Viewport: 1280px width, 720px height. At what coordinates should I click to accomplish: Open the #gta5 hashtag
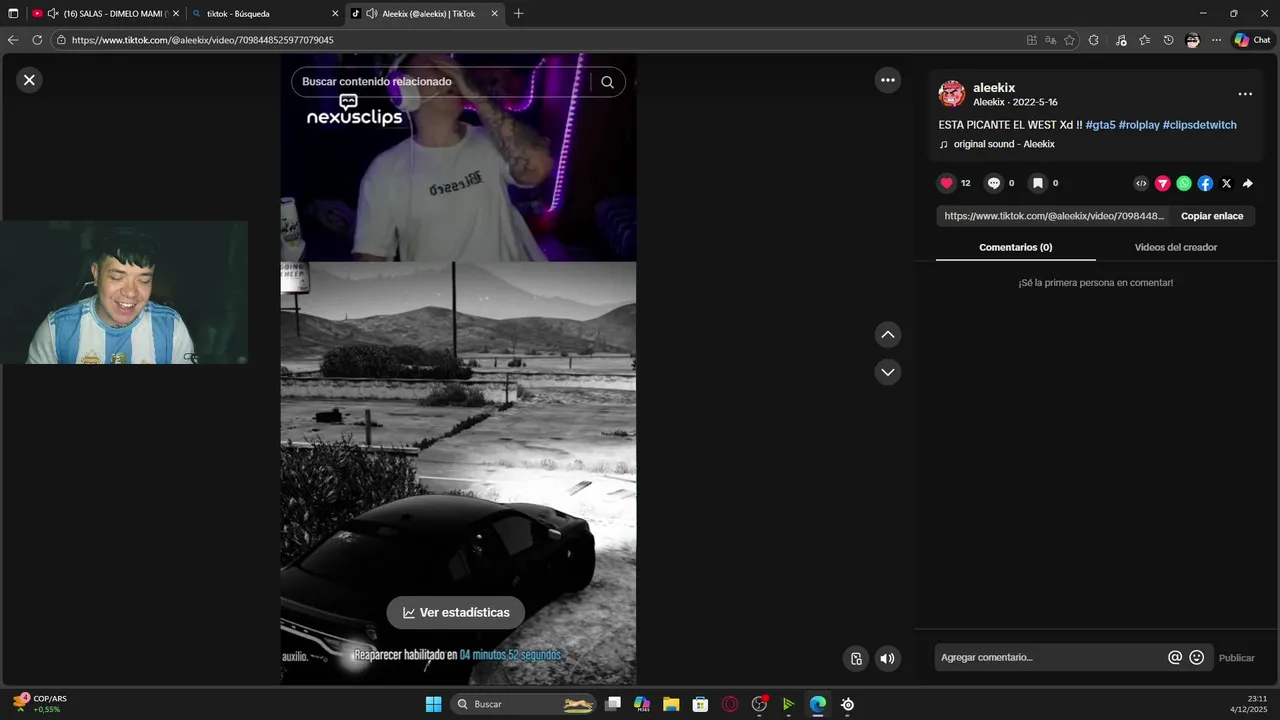1100,125
